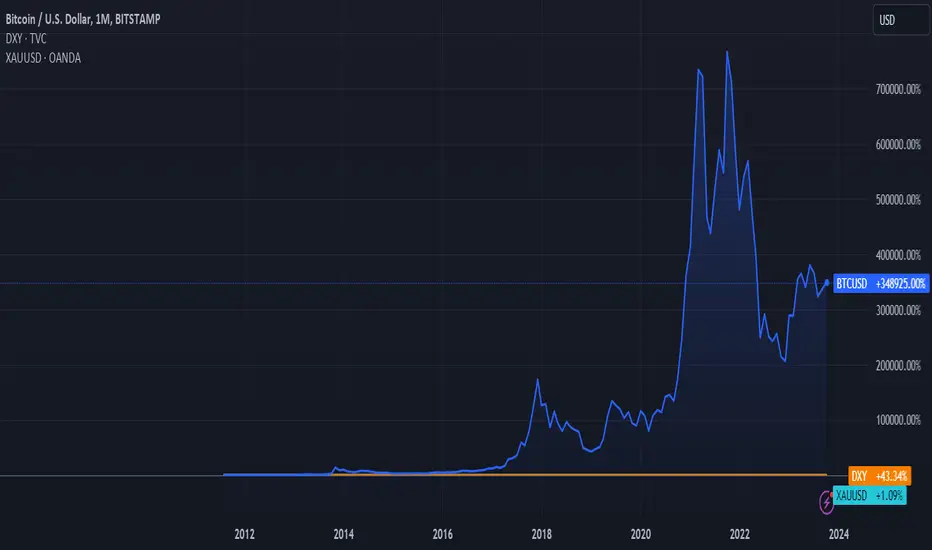This screenshot has width=932, height=550.
Task: Click the XAUUSD +1.09% label
Action: click(x=870, y=495)
